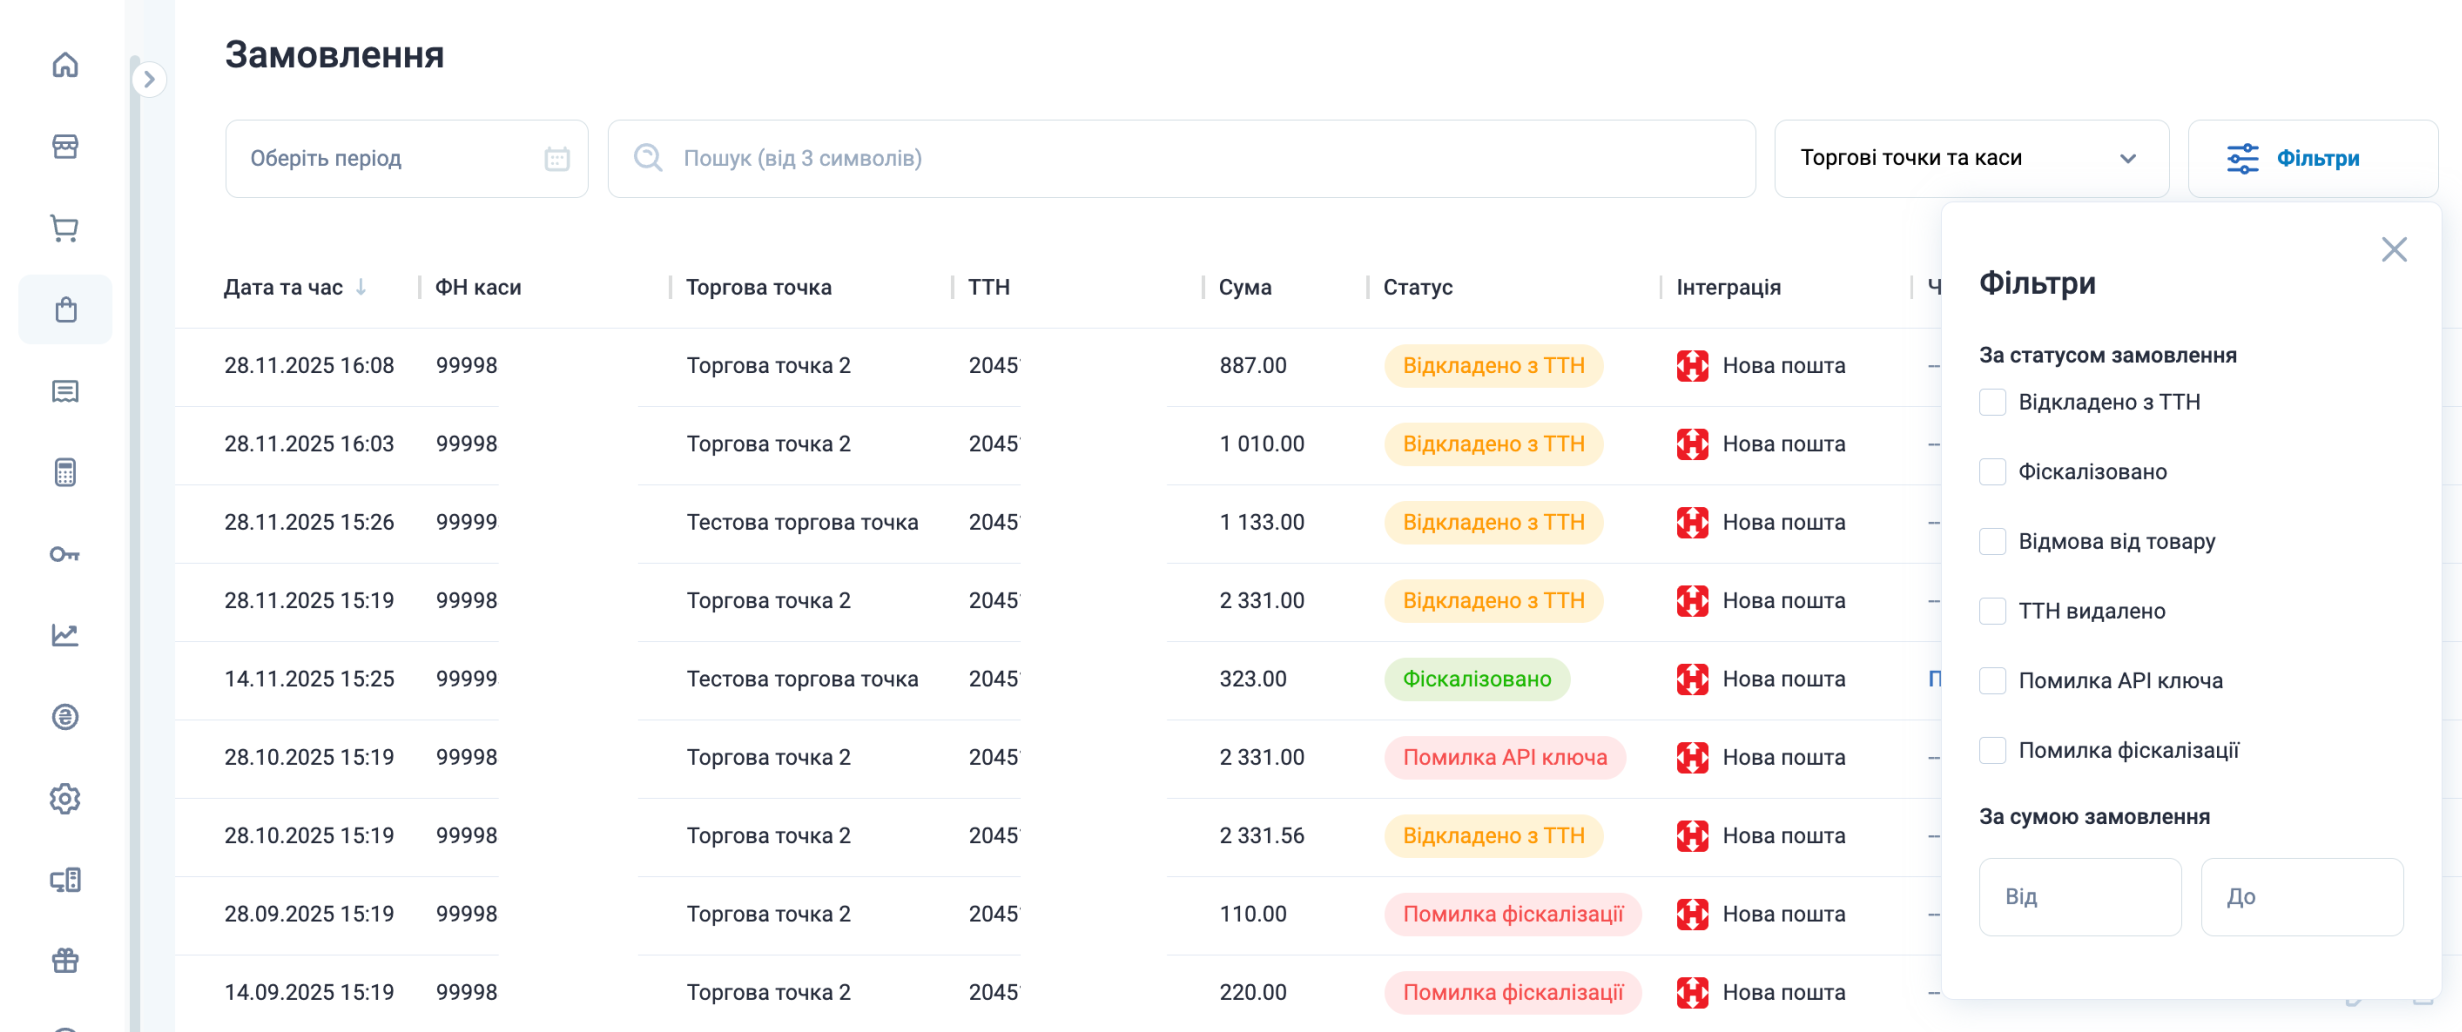This screenshot has height=1032, width=2462.
Task: Expand the sidebar with the chevron arrow
Action: [x=149, y=79]
